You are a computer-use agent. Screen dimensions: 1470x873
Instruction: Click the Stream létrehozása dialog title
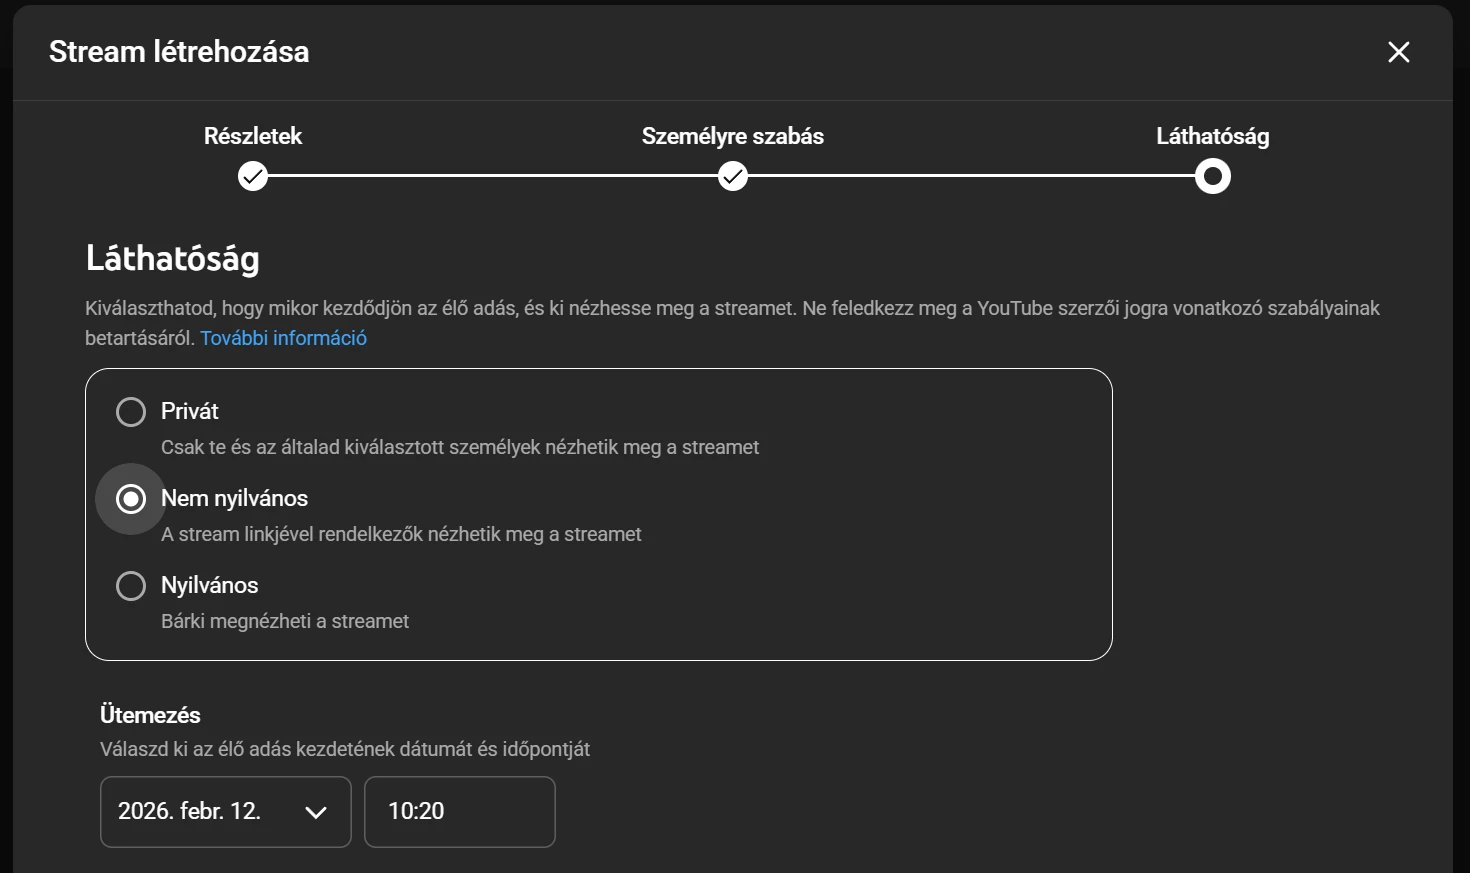tap(179, 52)
